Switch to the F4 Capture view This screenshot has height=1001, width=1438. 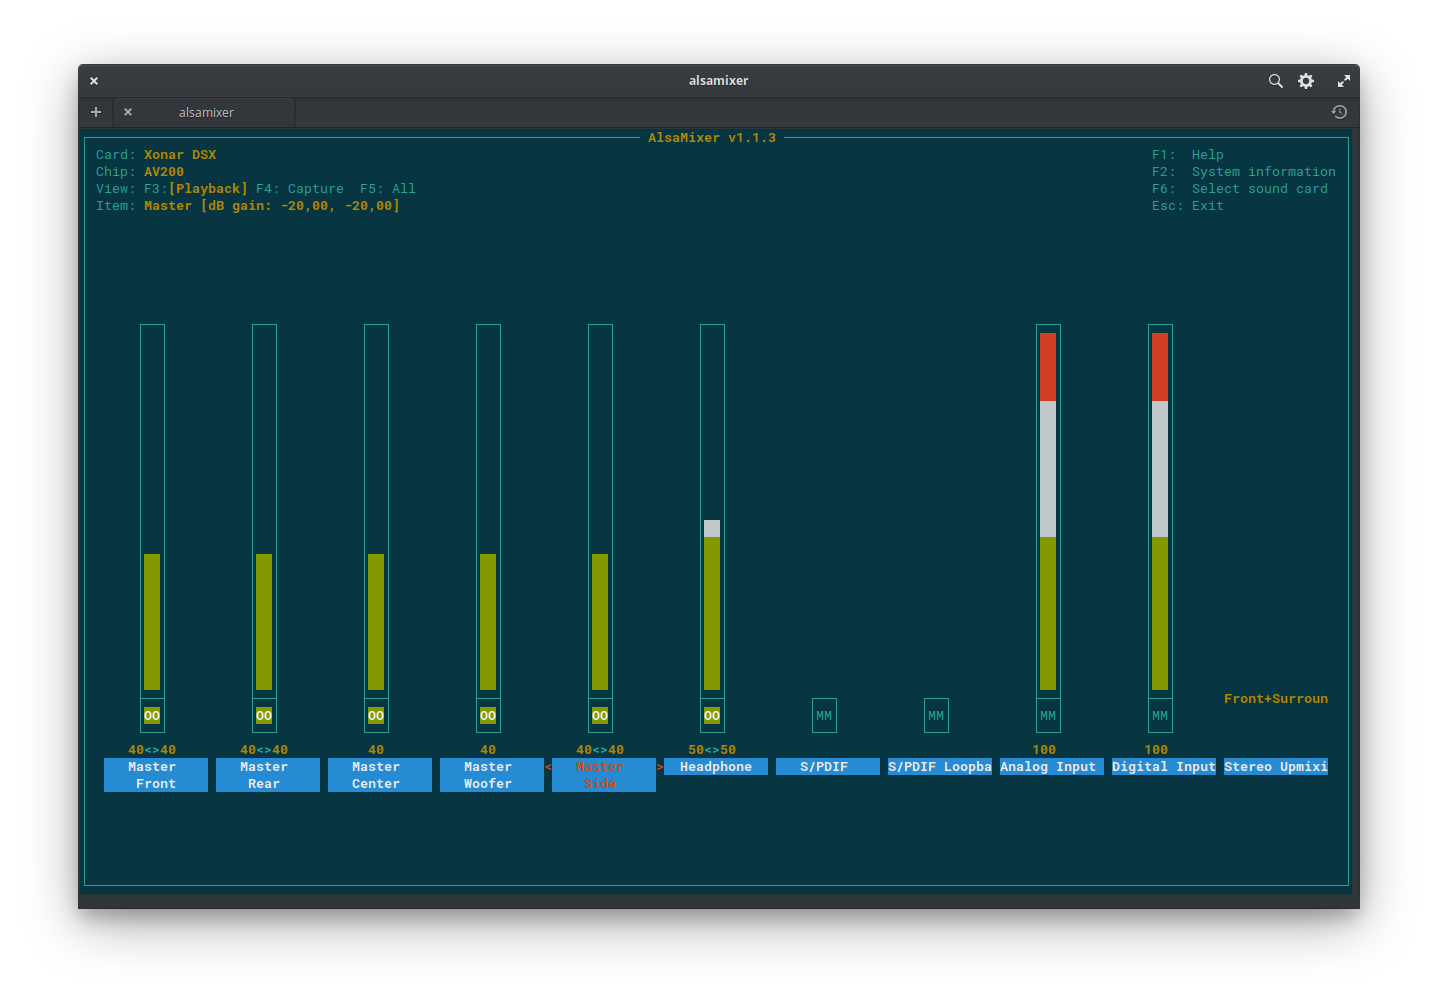coord(300,189)
